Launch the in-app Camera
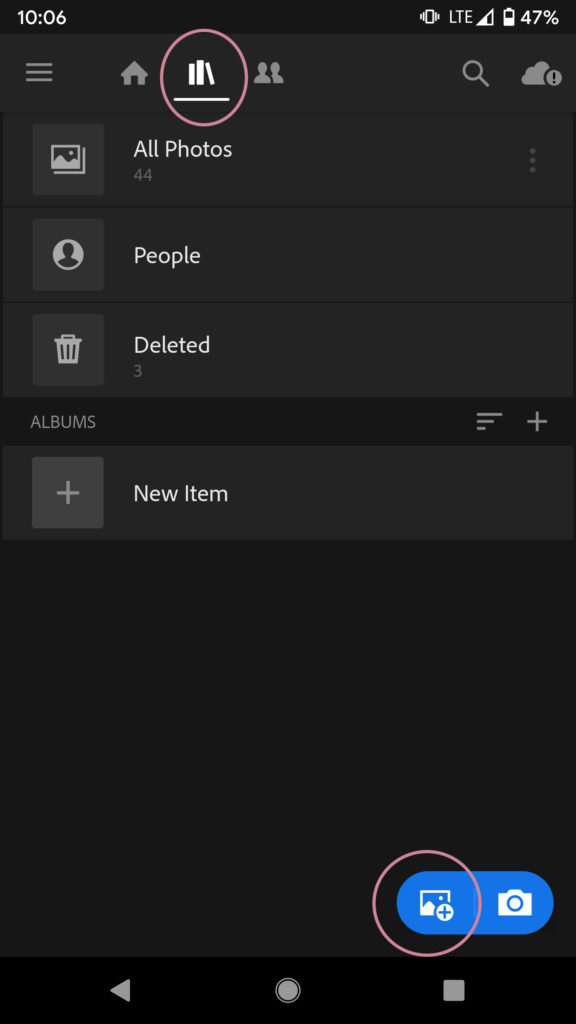Viewport: 576px width, 1024px height. [512, 903]
